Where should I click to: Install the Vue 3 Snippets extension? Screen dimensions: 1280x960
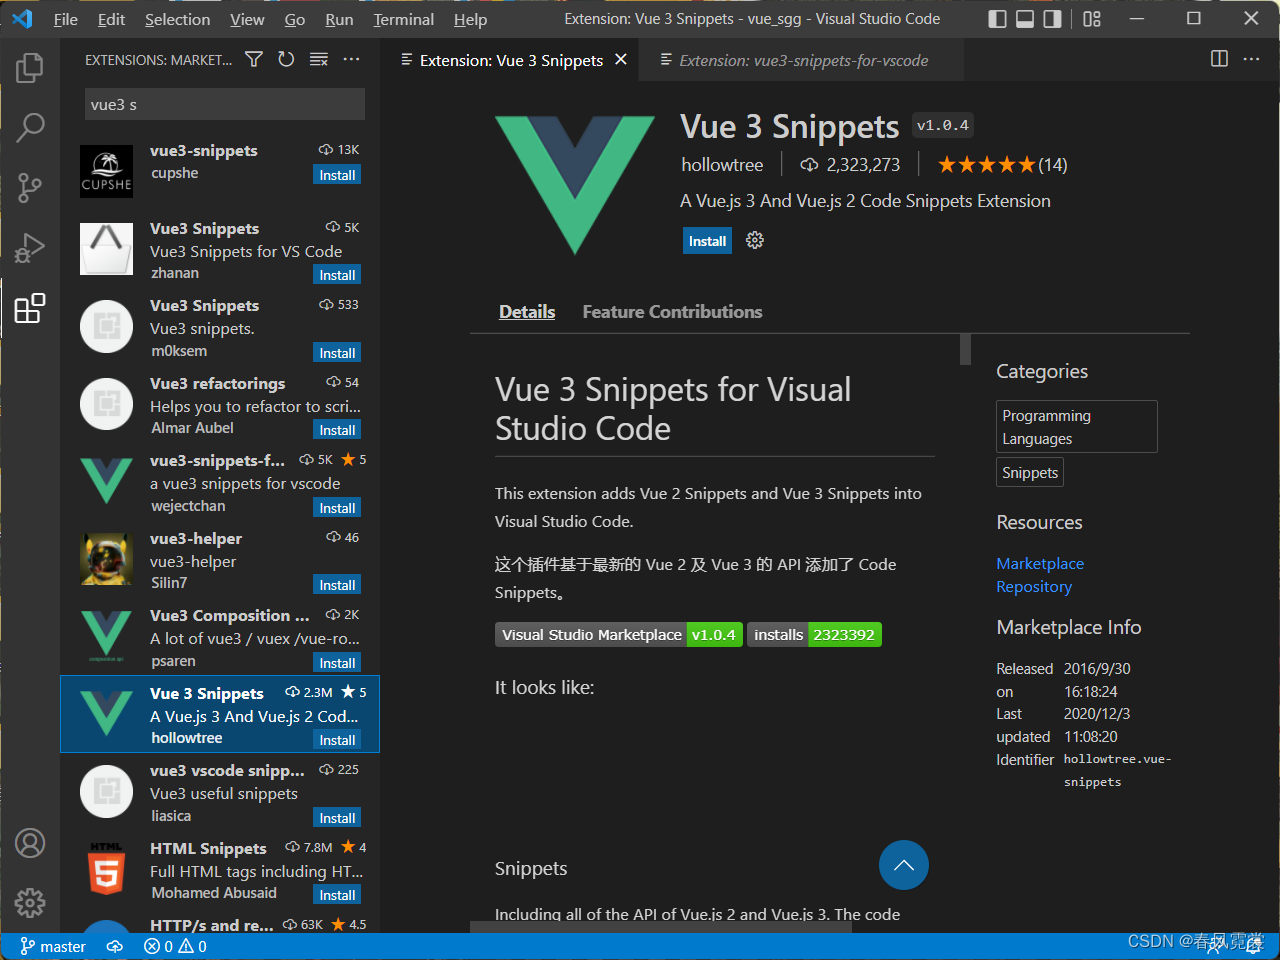[707, 241]
